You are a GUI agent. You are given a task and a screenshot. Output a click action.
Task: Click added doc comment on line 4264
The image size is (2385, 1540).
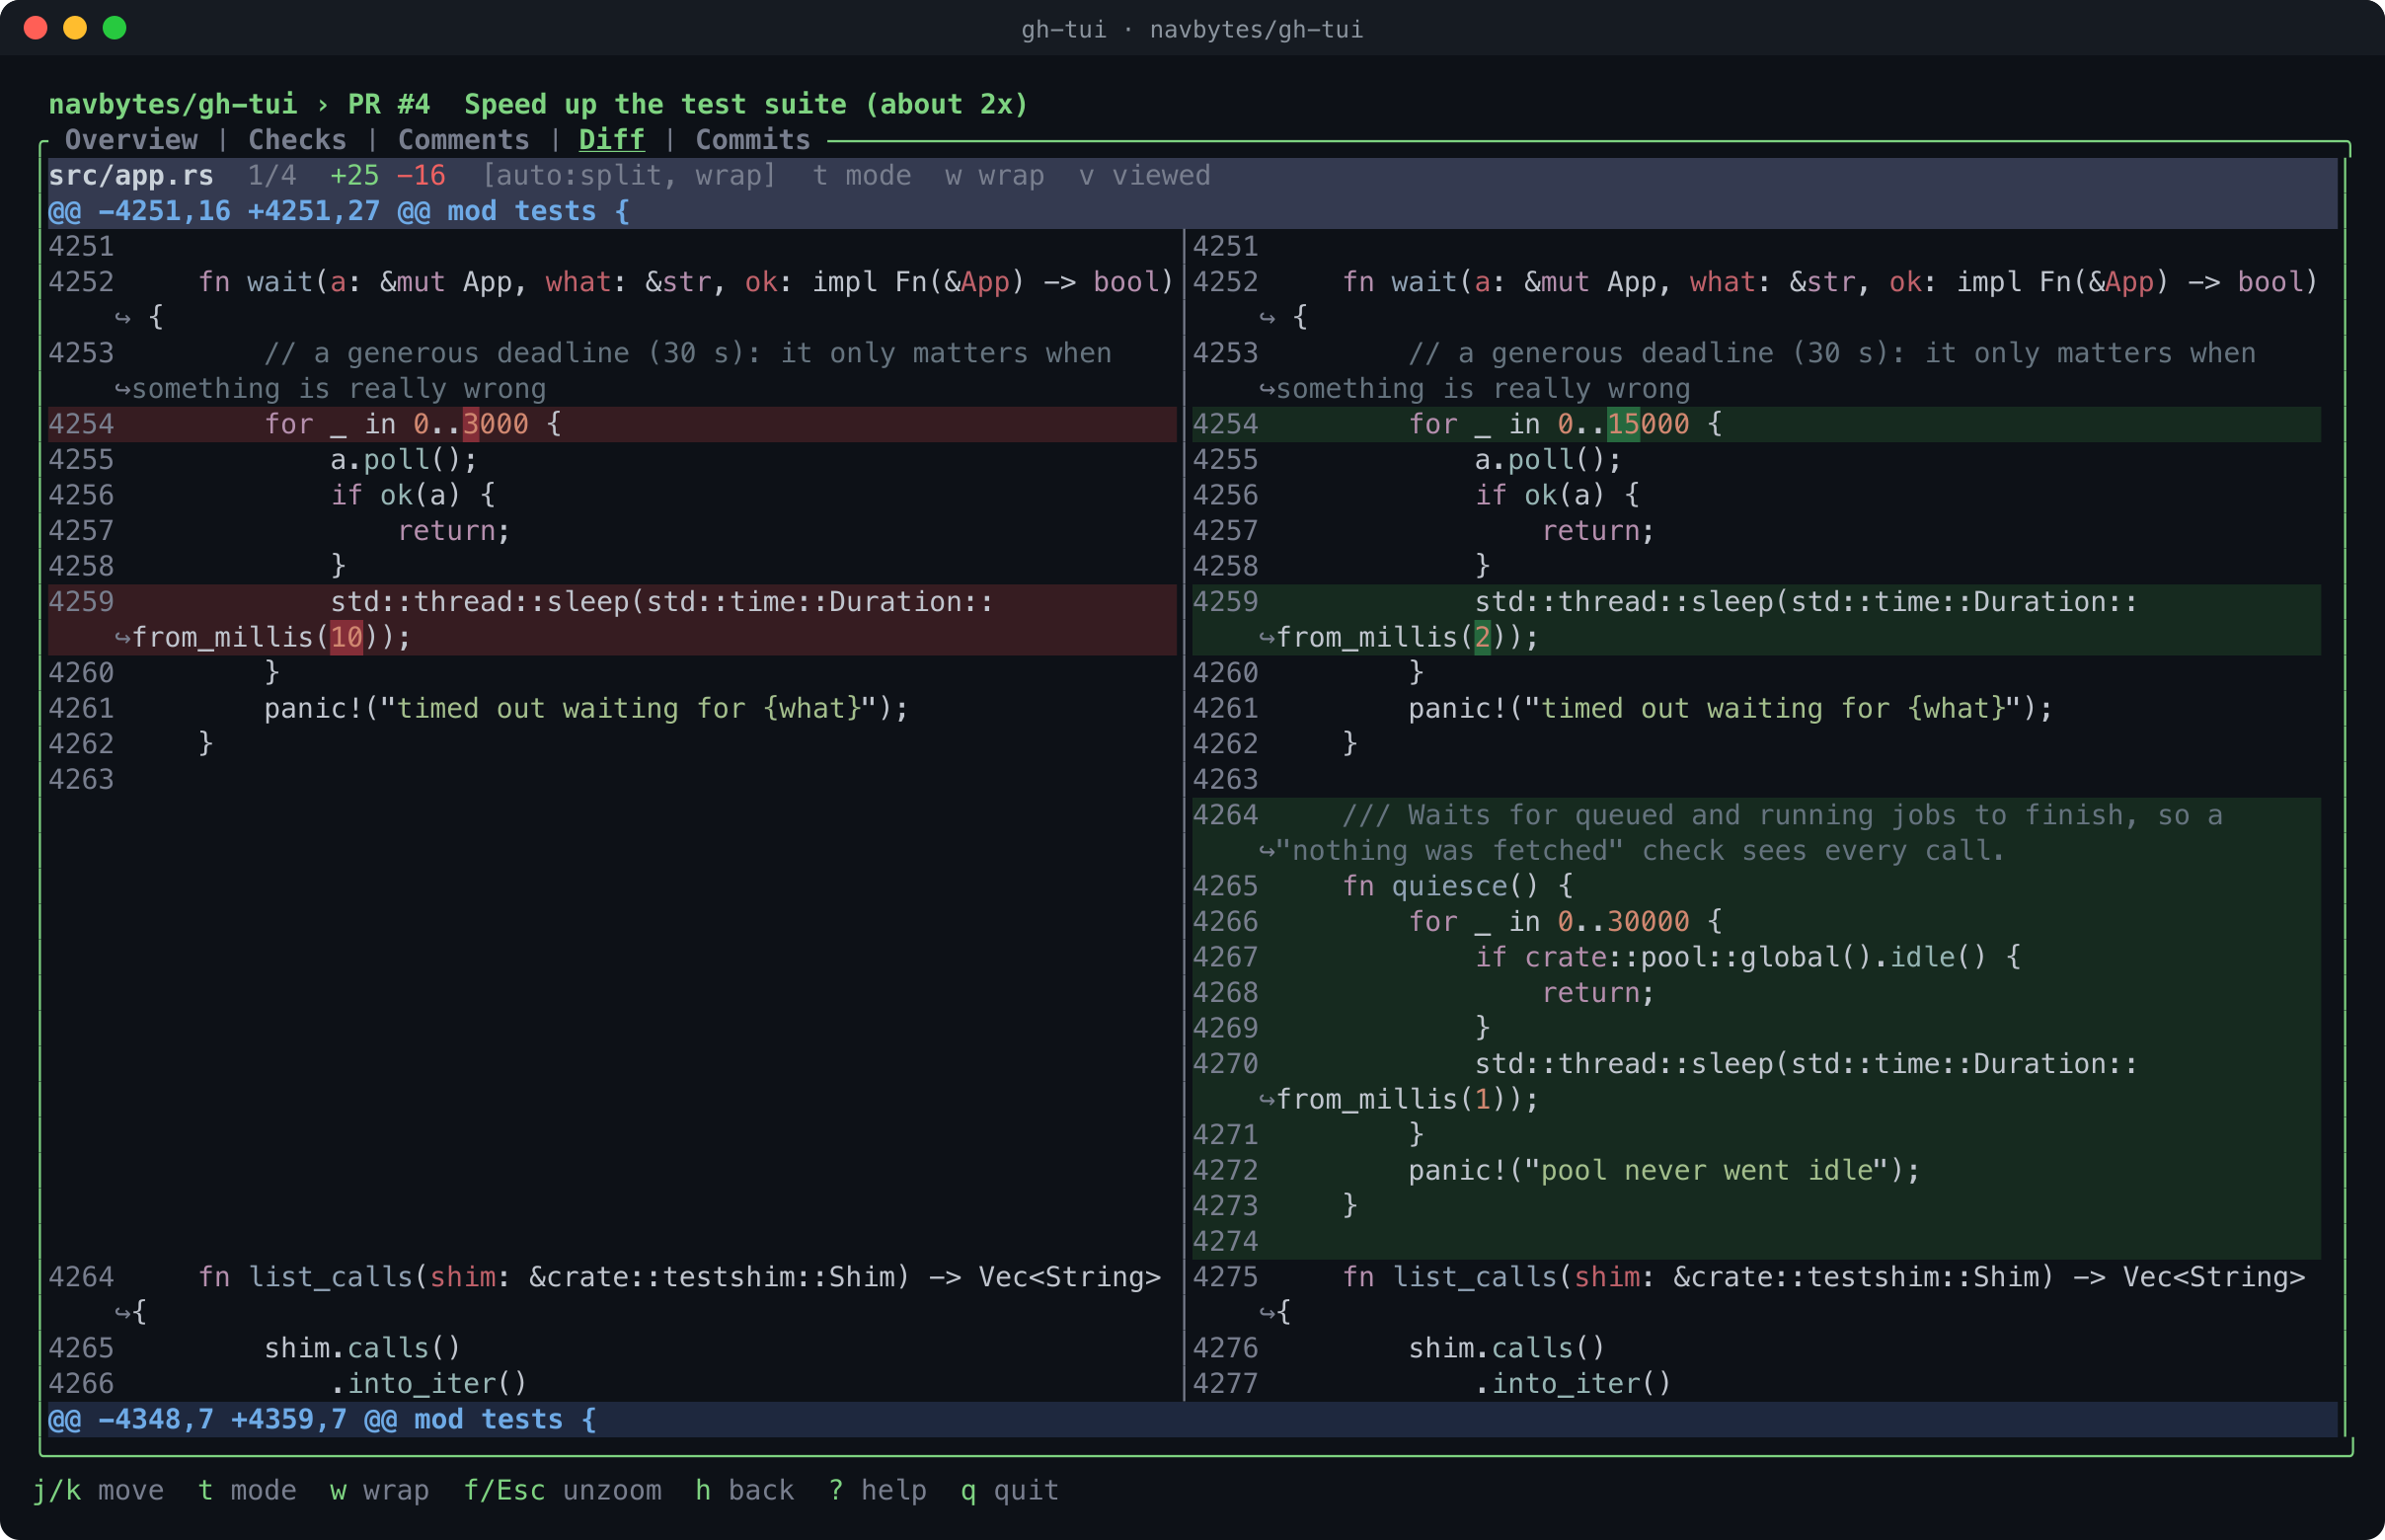tap(1756, 833)
